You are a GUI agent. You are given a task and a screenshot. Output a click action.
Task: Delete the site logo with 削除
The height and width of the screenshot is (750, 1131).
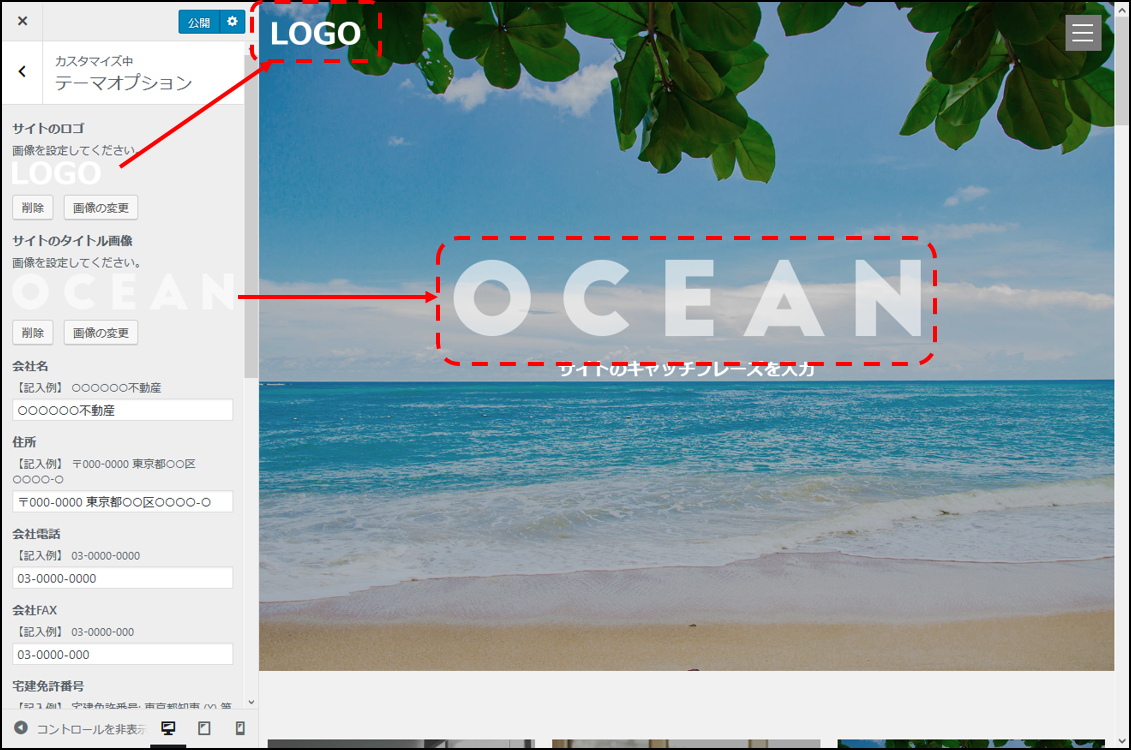pos(32,208)
